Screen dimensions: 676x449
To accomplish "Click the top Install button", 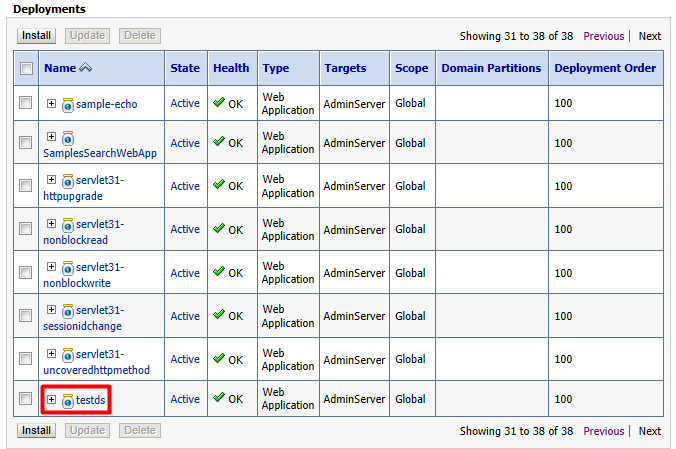I will [37, 35].
